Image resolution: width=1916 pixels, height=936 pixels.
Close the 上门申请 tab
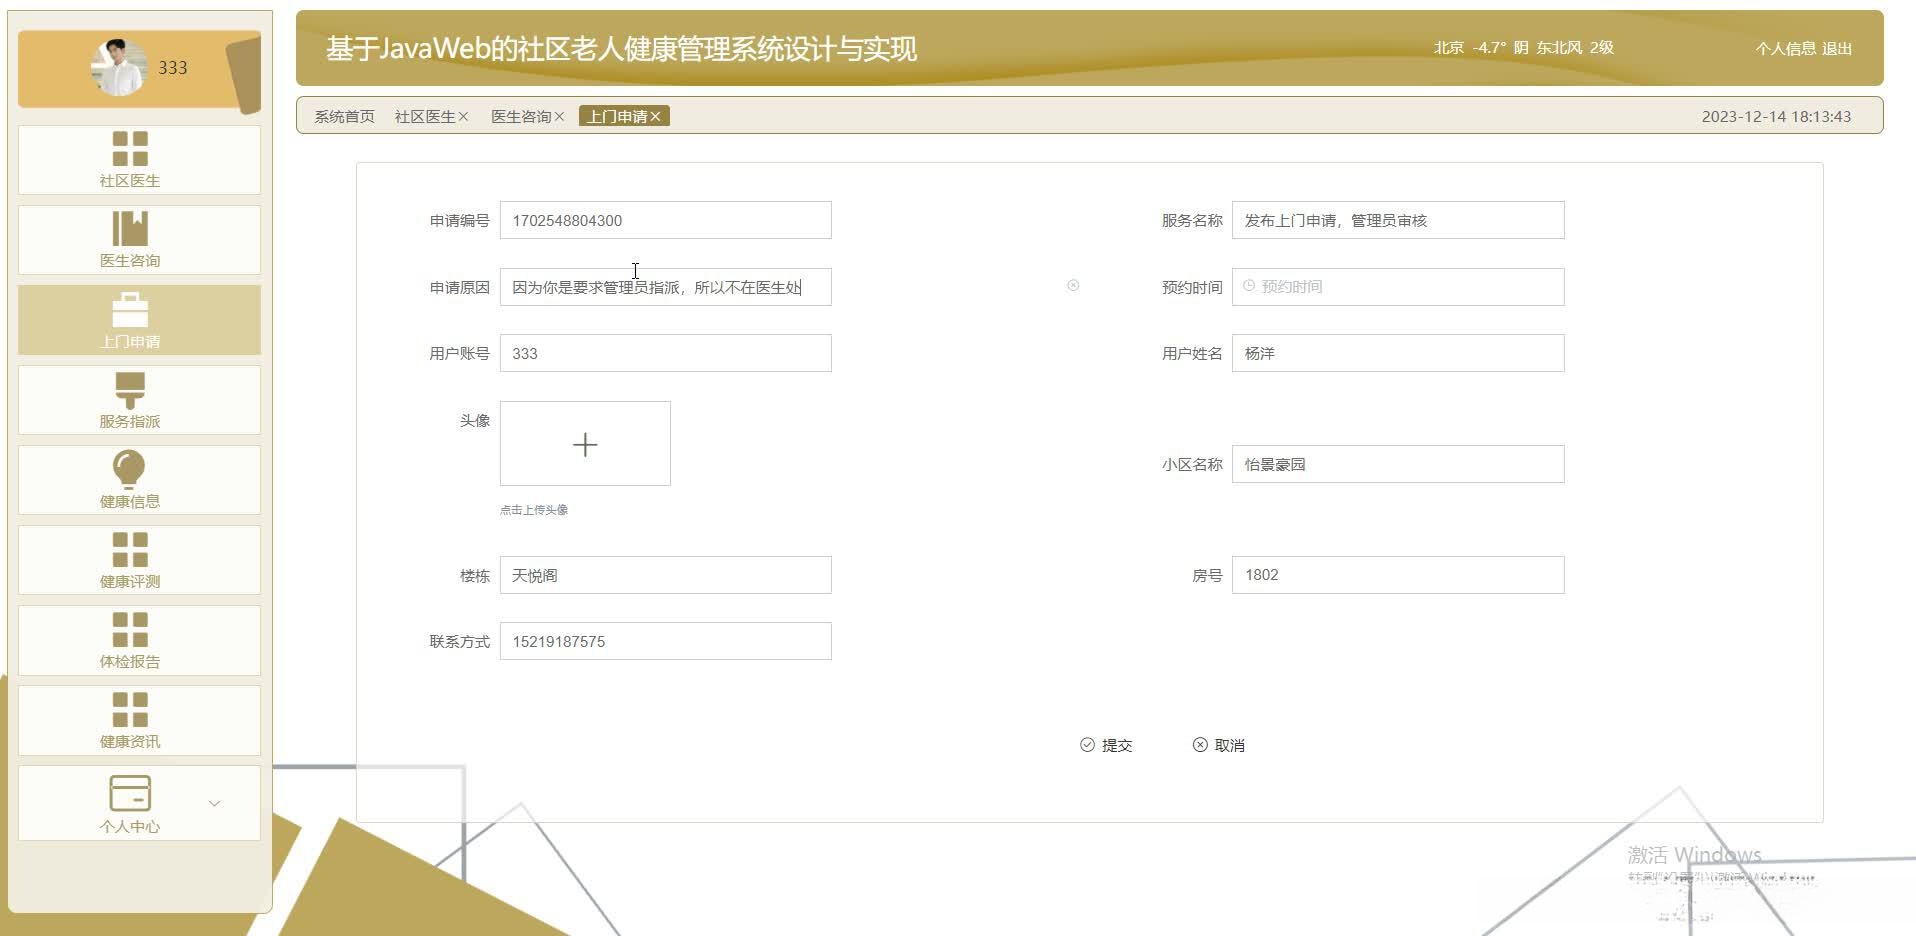[659, 116]
